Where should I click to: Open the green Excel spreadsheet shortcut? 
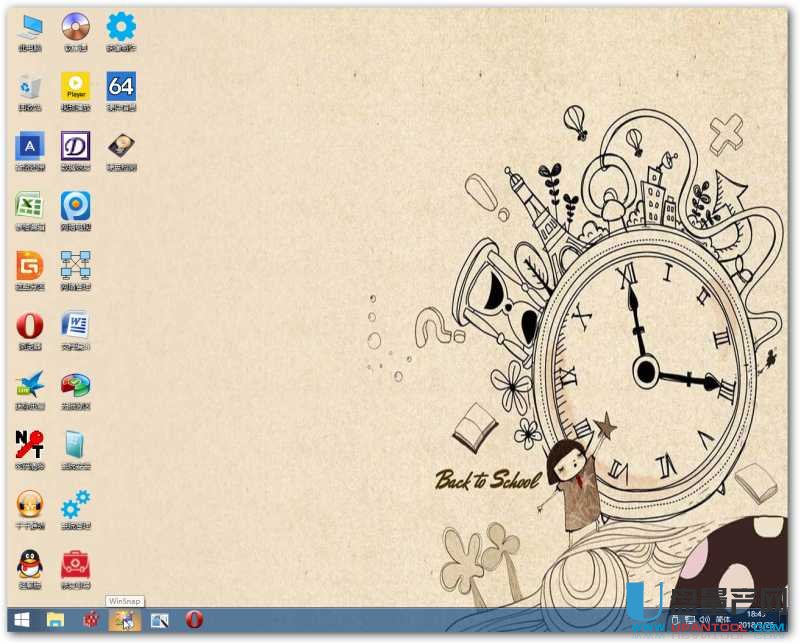tap(30, 207)
